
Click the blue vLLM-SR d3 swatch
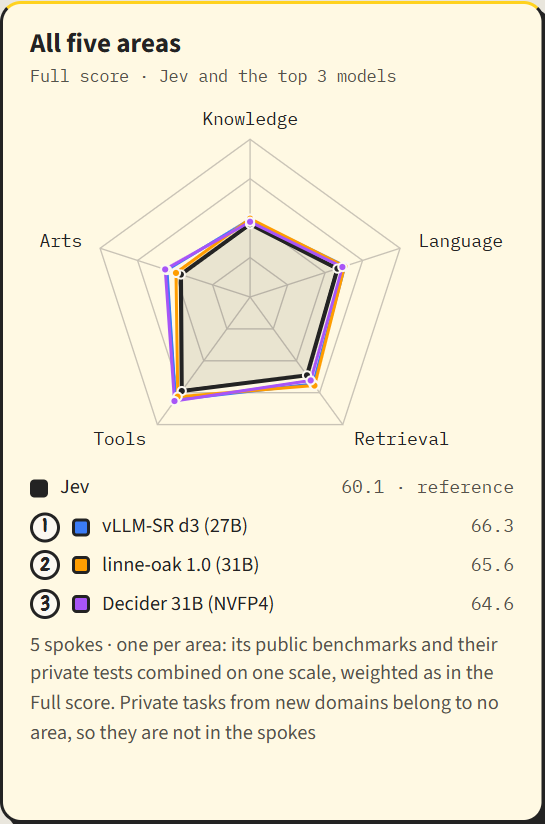(81, 527)
